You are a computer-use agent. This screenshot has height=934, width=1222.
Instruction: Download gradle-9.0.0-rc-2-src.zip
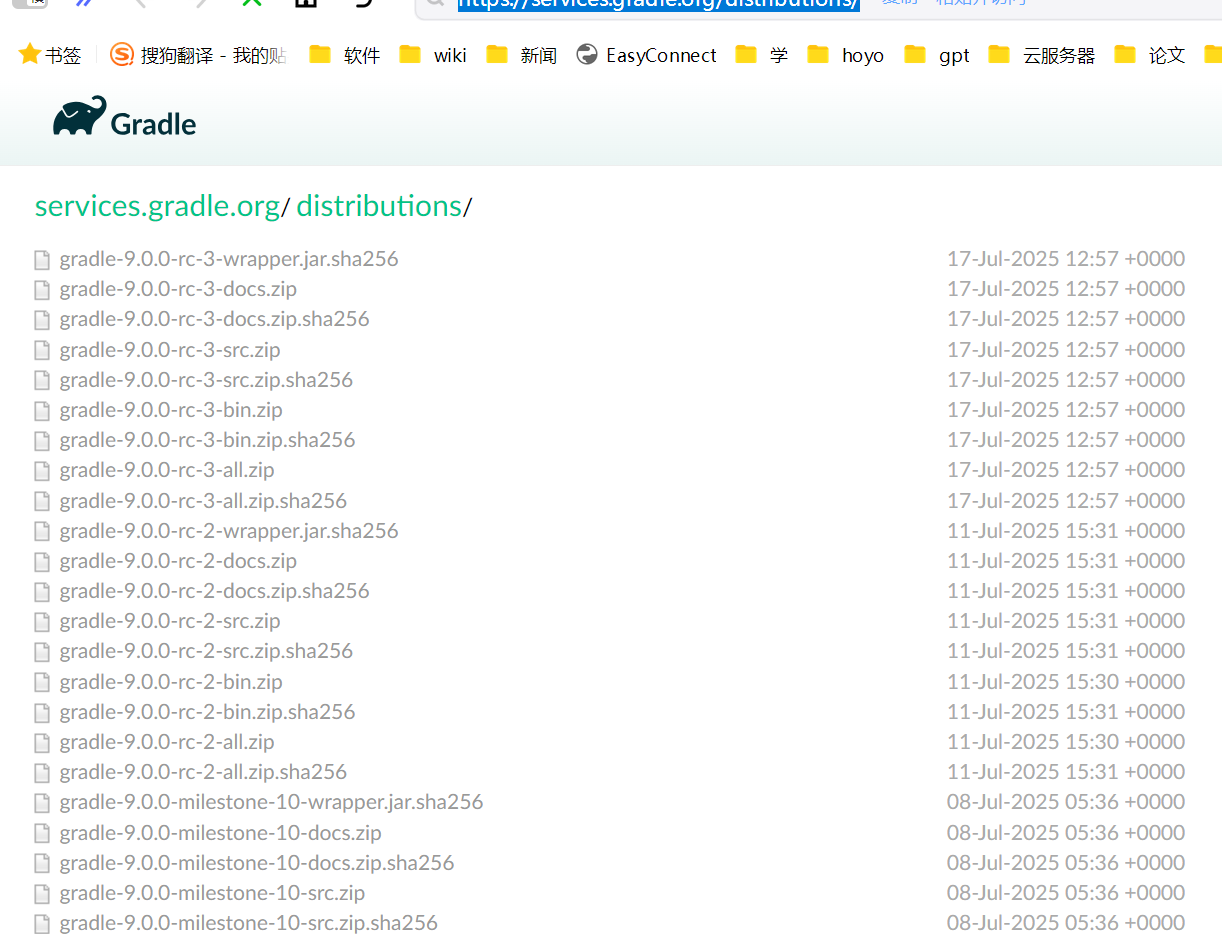point(170,621)
